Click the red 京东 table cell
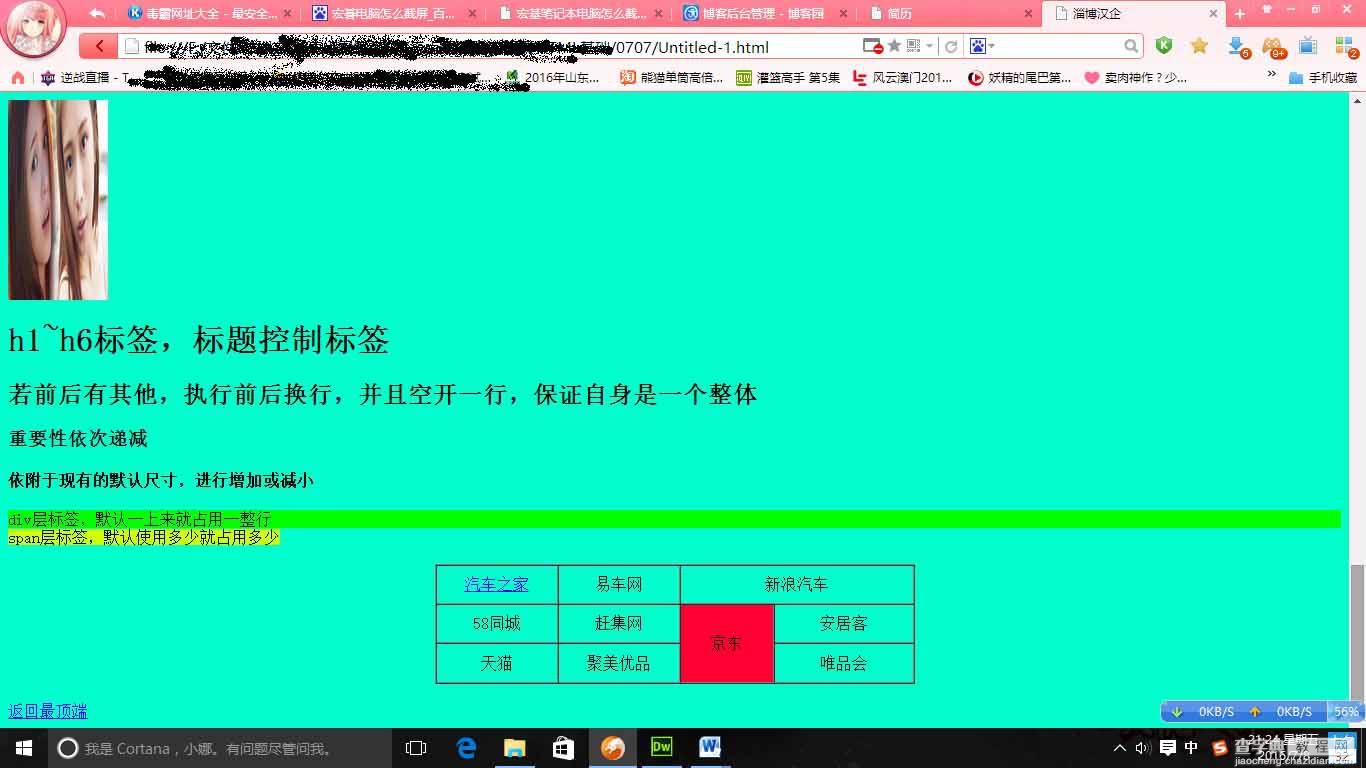The height and width of the screenshot is (768, 1366). [x=727, y=643]
